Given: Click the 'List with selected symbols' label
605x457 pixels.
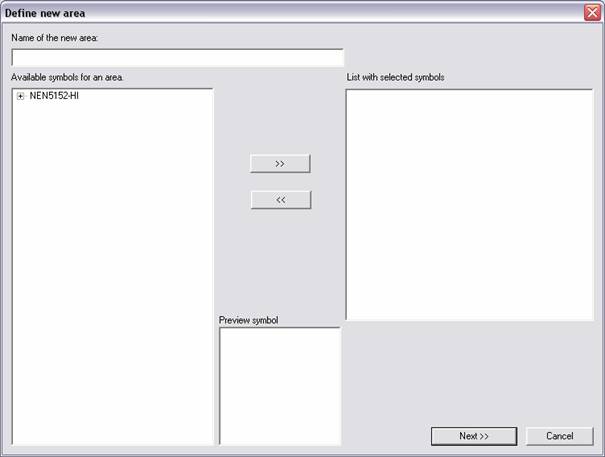Looking at the screenshot, I should pyautogui.click(x=389, y=77).
